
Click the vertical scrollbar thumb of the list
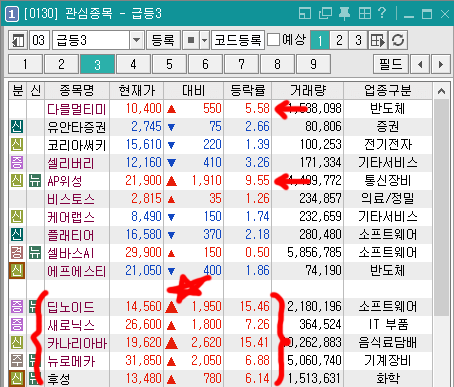pos(442,207)
